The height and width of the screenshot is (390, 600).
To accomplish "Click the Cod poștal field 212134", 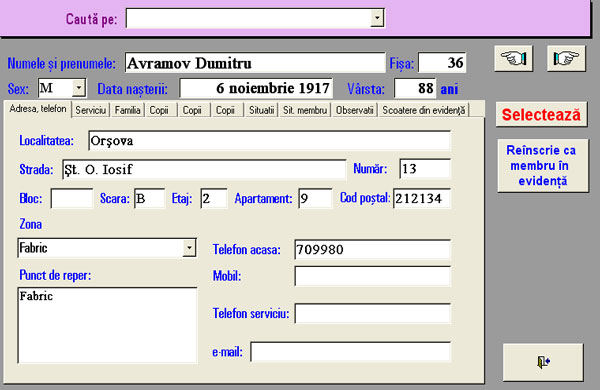I will tap(422, 198).
